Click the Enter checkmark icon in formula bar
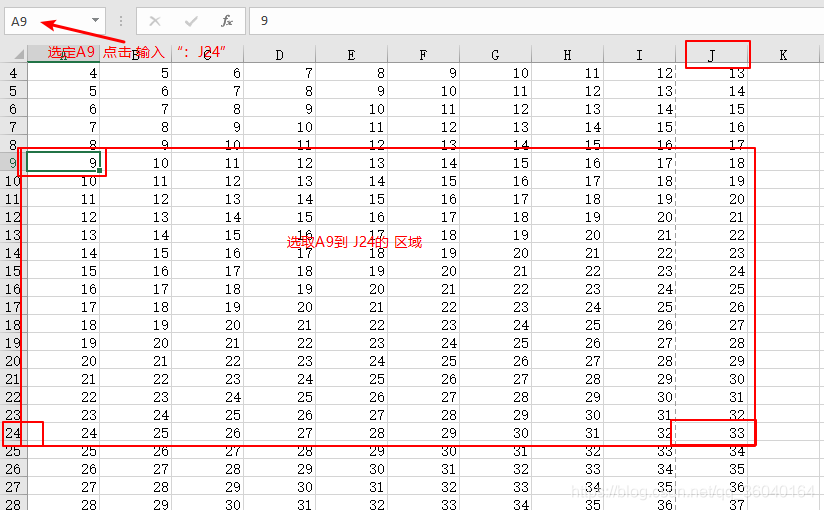This screenshot has width=824, height=510. pyautogui.click(x=191, y=20)
